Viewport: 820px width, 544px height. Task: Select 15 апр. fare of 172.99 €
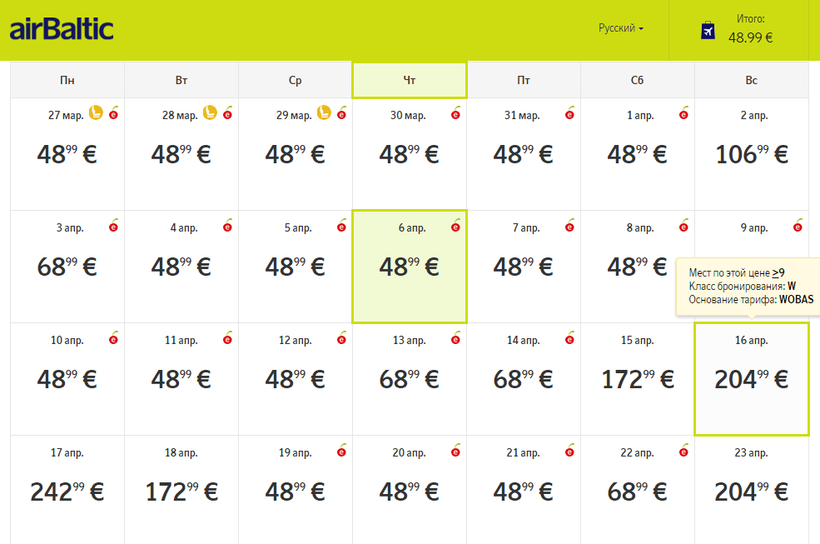coord(637,380)
